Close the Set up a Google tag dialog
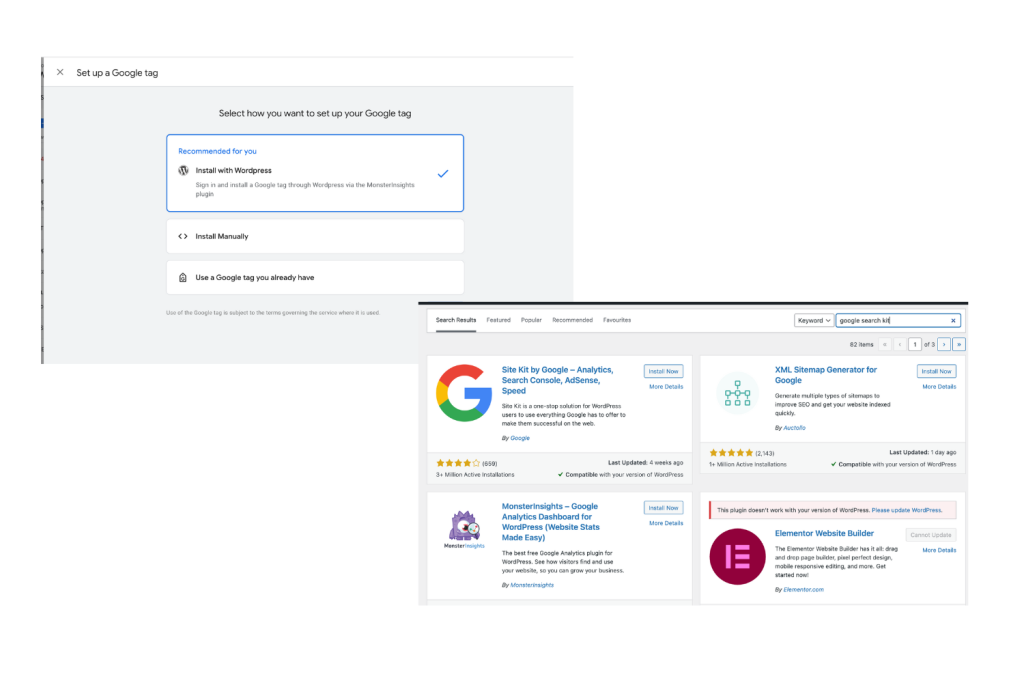 [60, 72]
